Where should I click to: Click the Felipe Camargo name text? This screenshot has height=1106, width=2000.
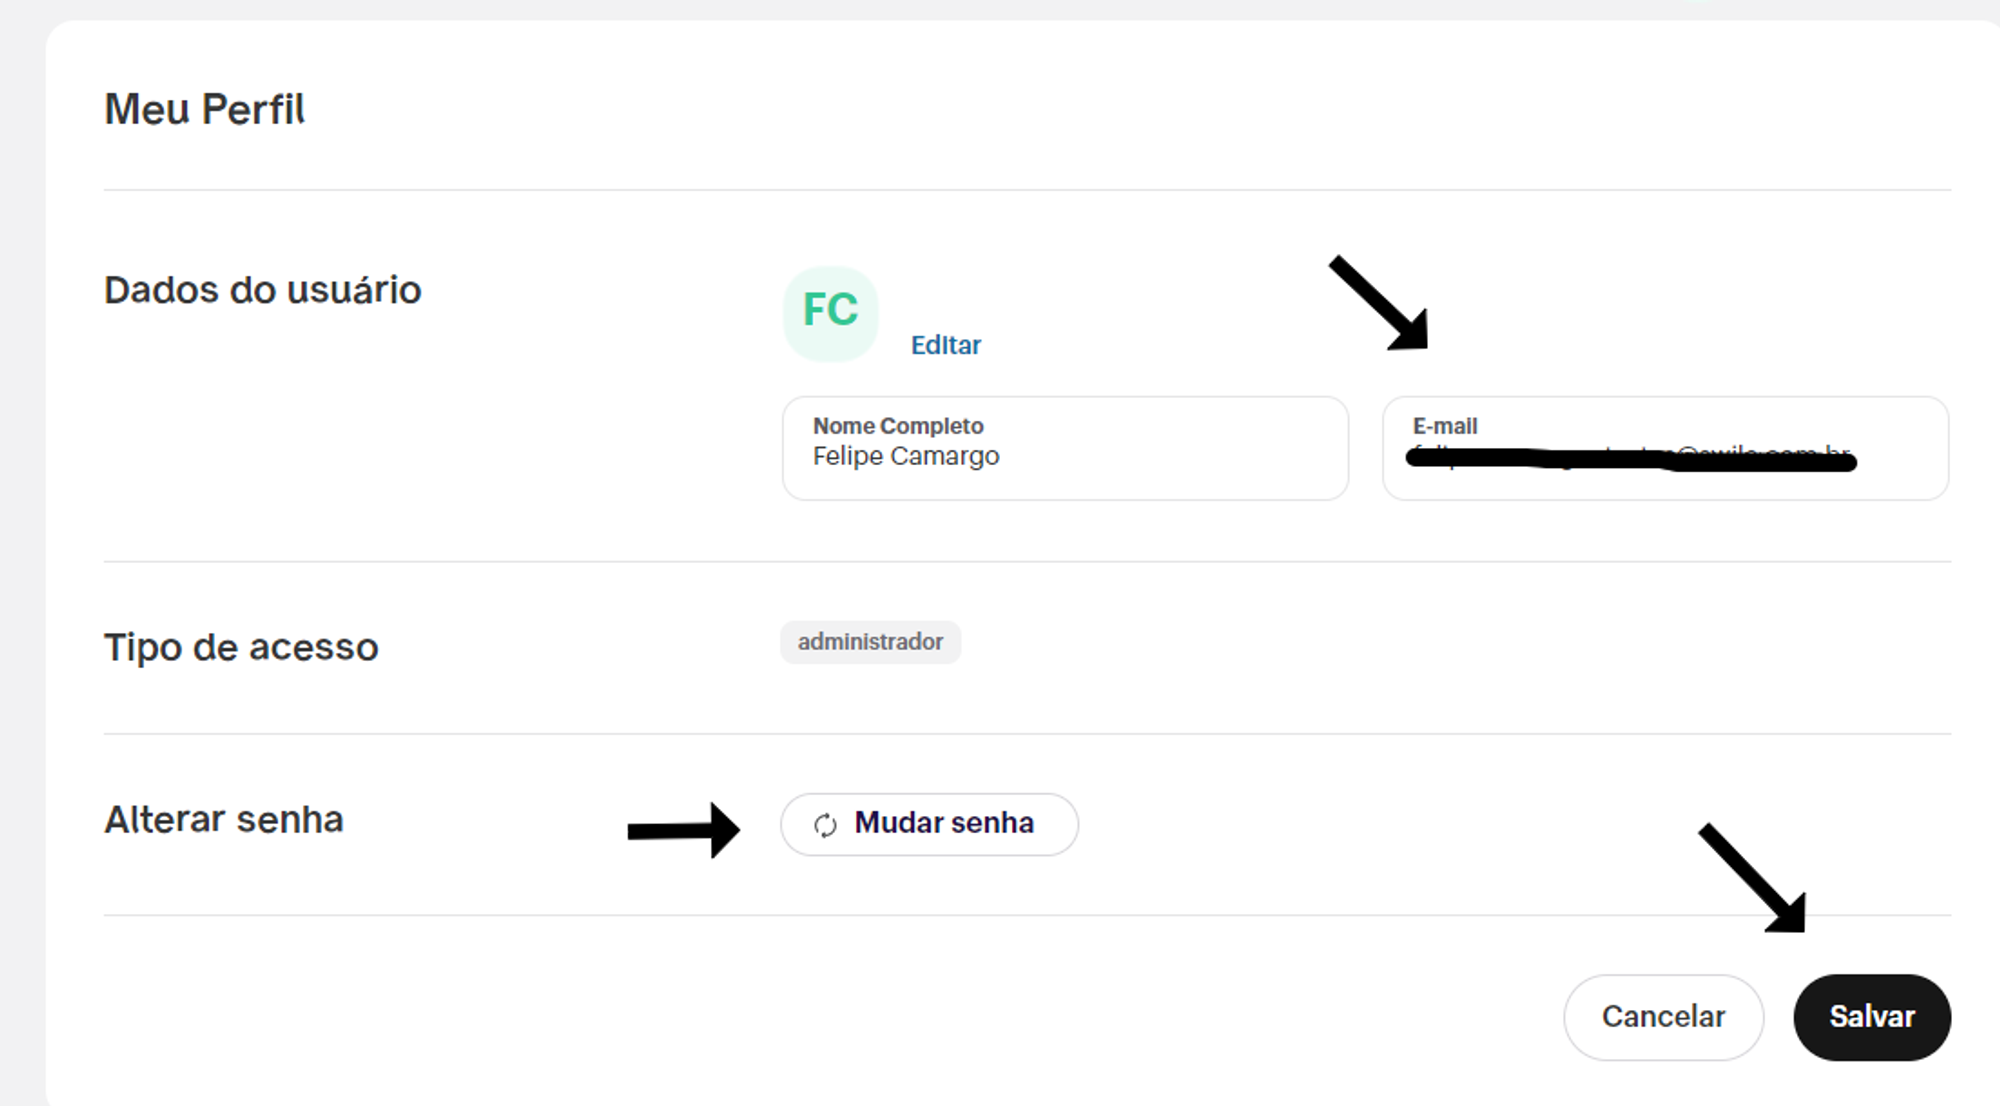[x=906, y=456]
